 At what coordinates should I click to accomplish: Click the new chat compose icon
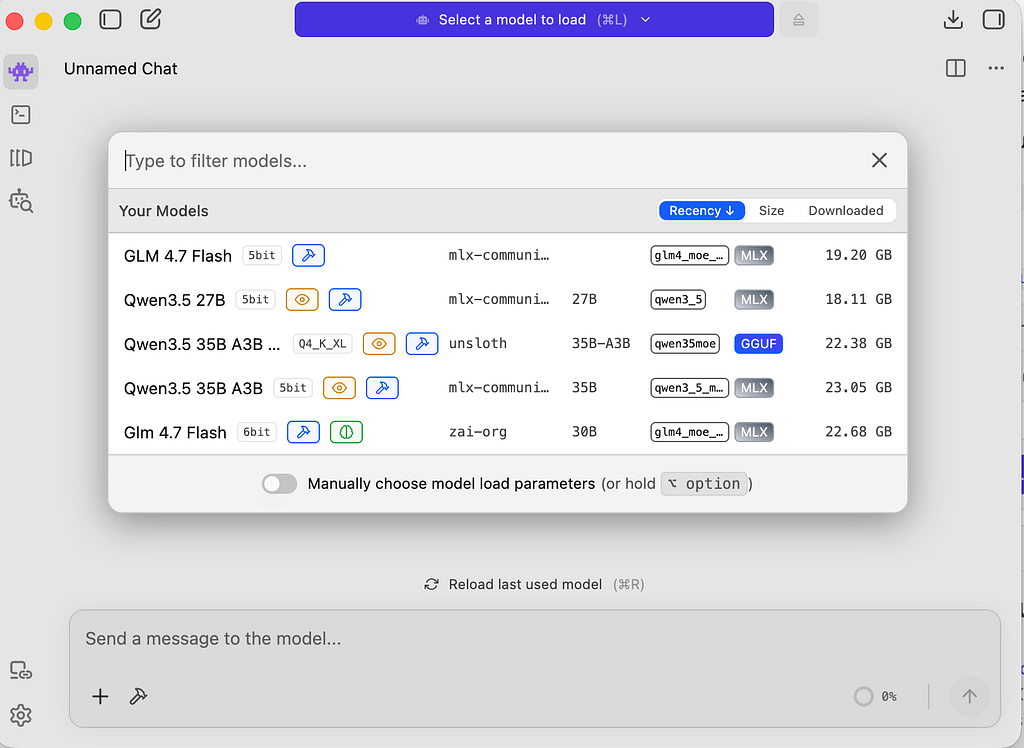pos(151,19)
